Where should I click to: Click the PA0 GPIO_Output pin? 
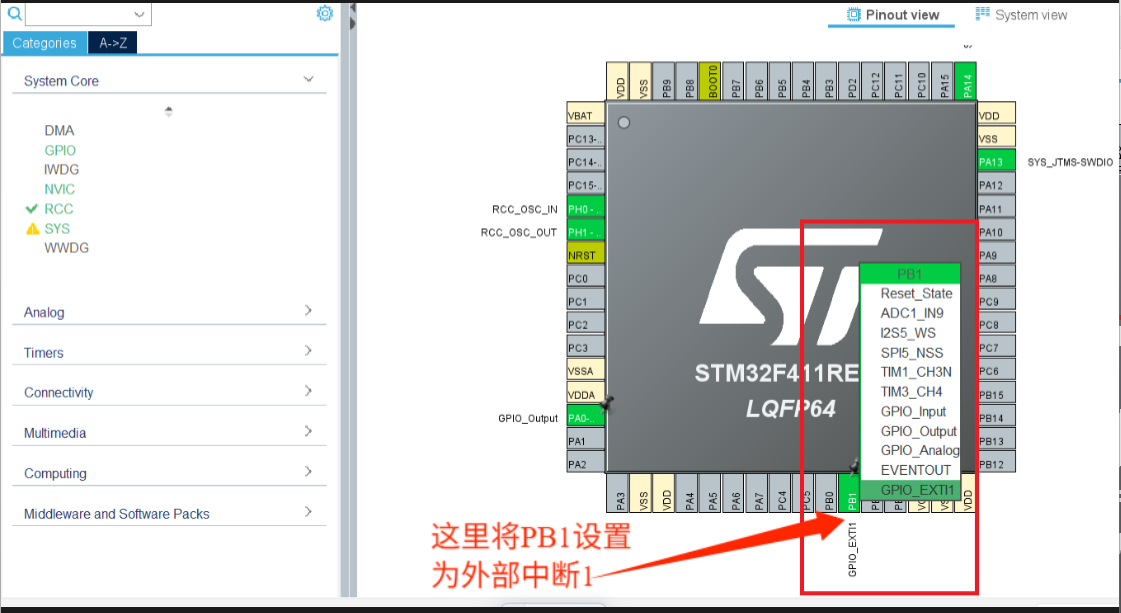(586, 418)
